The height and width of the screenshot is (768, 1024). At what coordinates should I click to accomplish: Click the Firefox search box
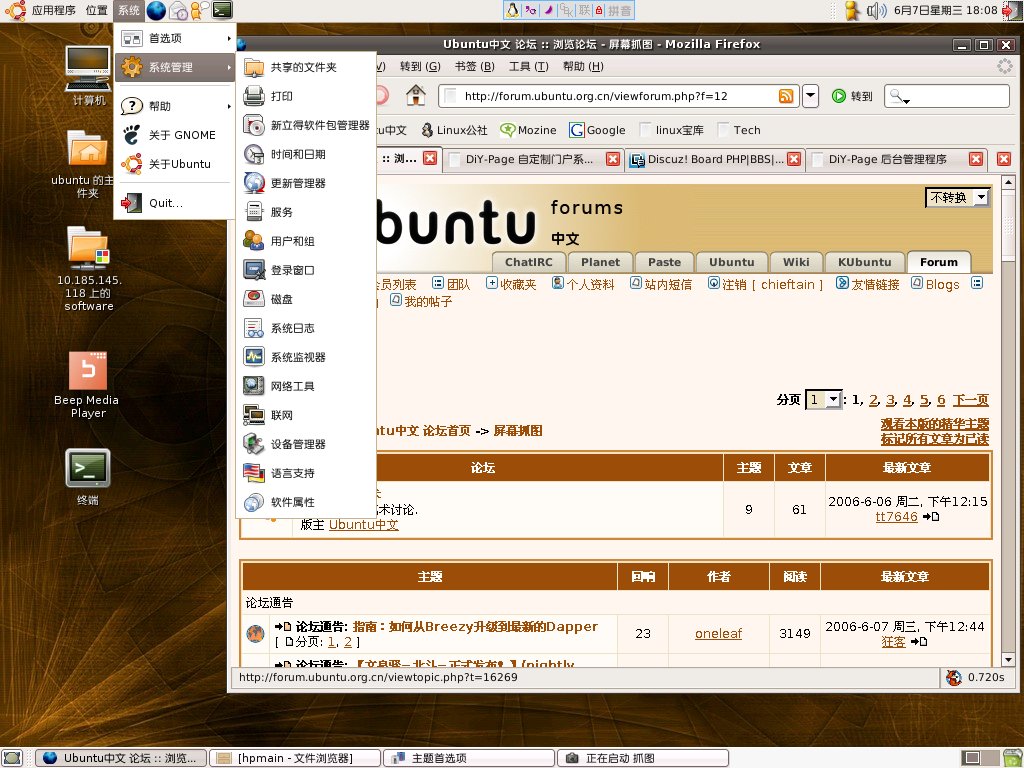coord(947,96)
